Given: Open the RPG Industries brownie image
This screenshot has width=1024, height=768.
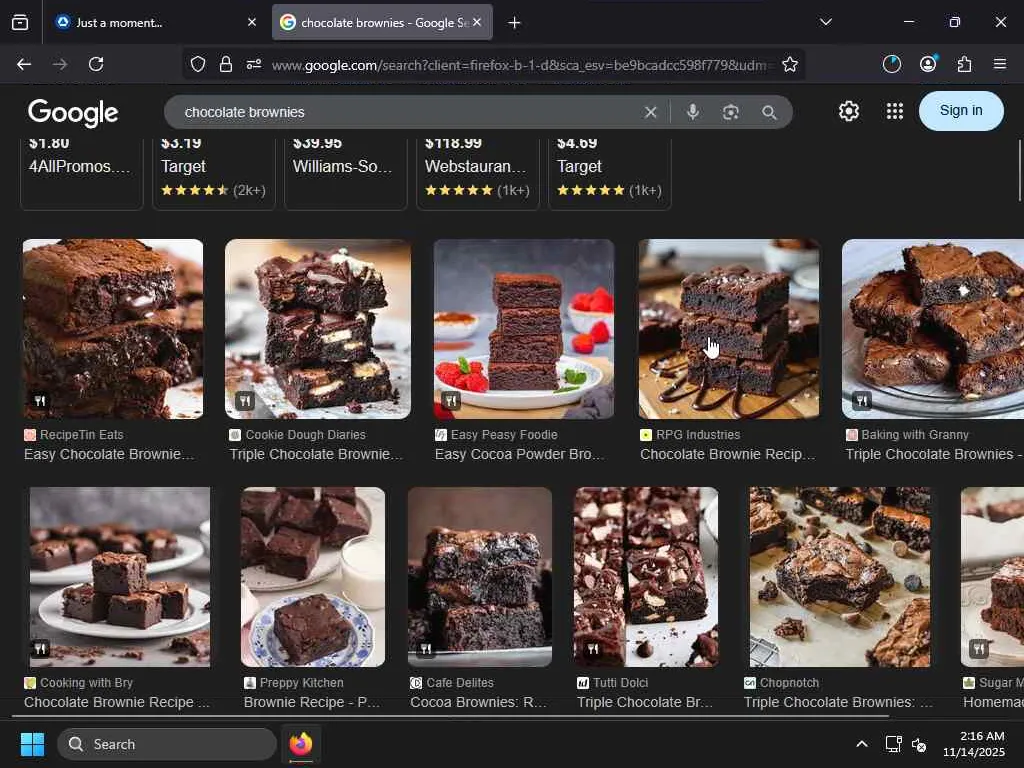Looking at the screenshot, I should pyautogui.click(x=729, y=328).
